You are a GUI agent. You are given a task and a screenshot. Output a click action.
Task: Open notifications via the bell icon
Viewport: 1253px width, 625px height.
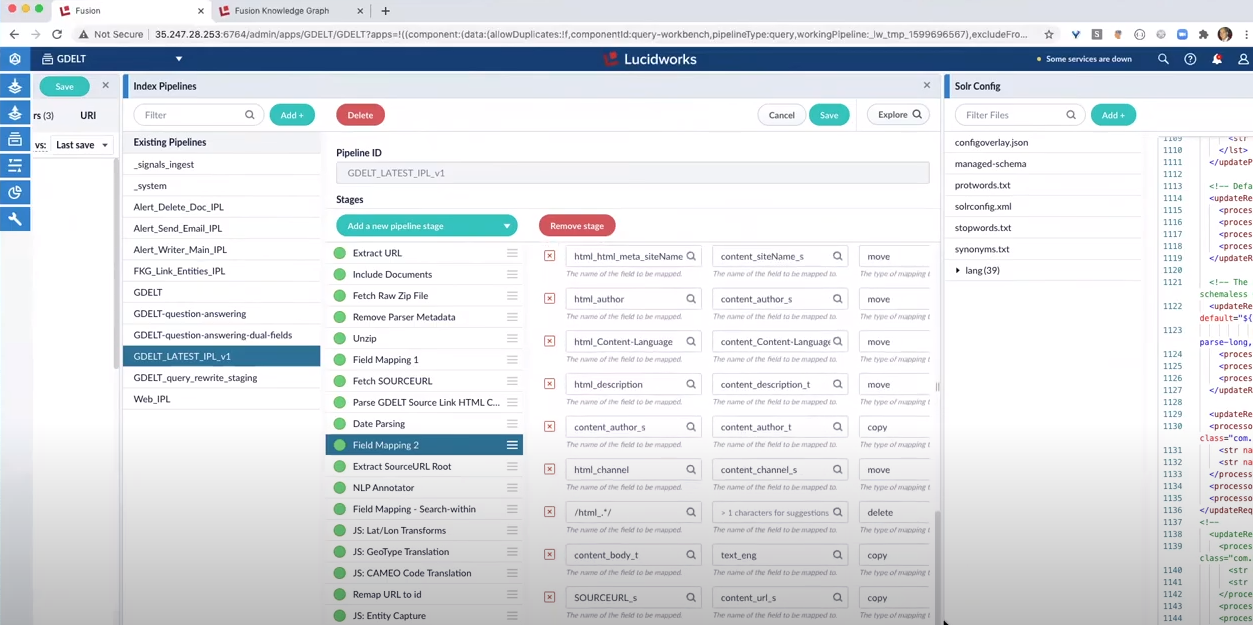1216,59
